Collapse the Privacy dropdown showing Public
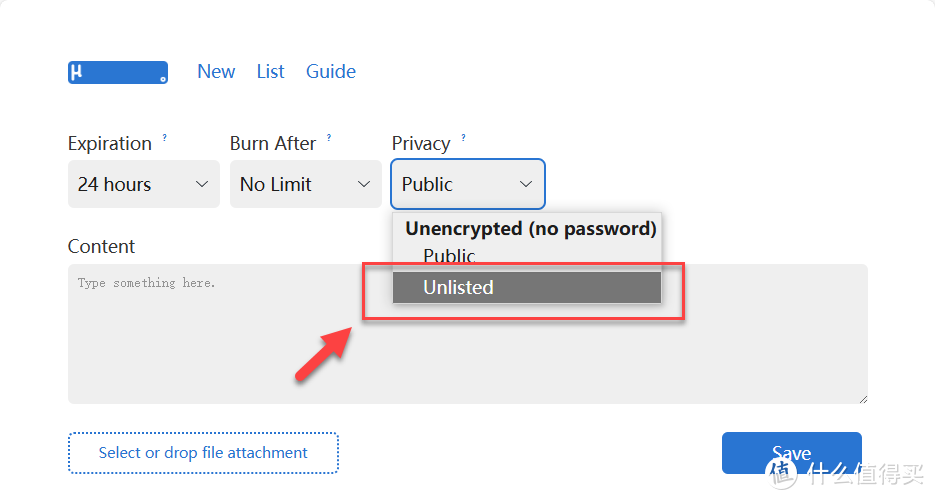This screenshot has height=500, width=935. pyautogui.click(x=467, y=184)
